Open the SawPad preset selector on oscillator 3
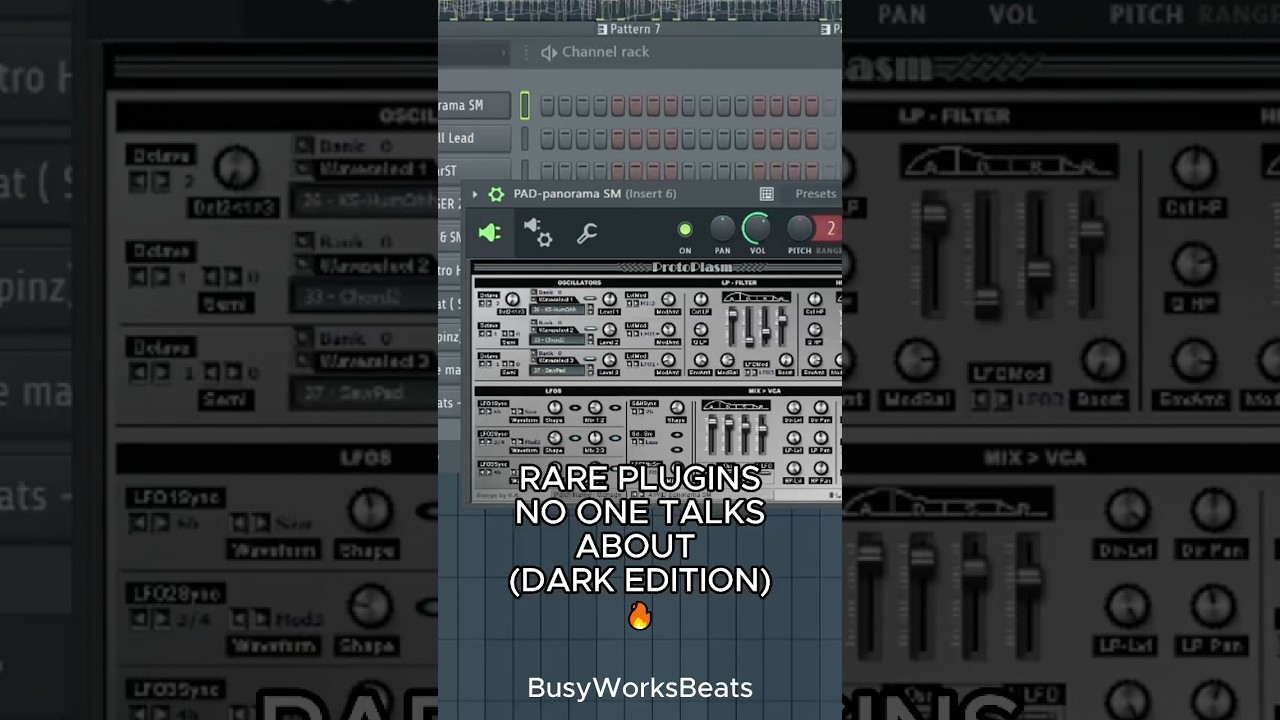 tap(557, 371)
